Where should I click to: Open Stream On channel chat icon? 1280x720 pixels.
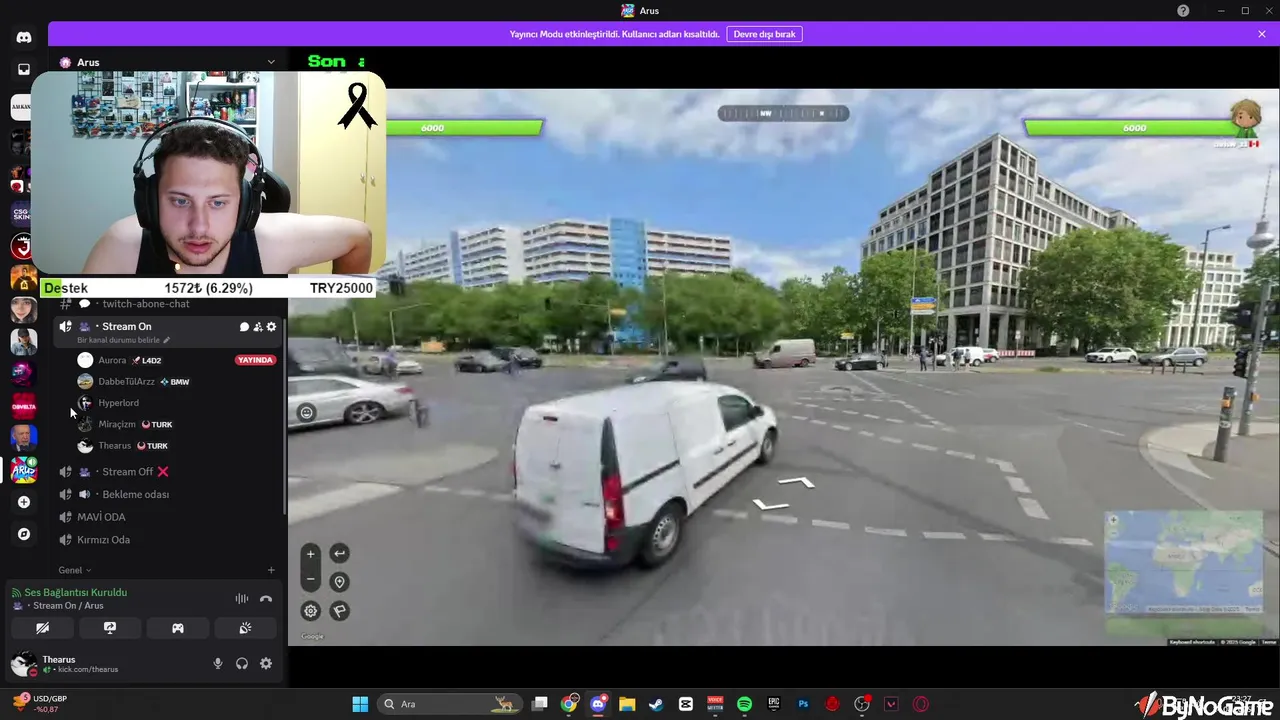244,327
